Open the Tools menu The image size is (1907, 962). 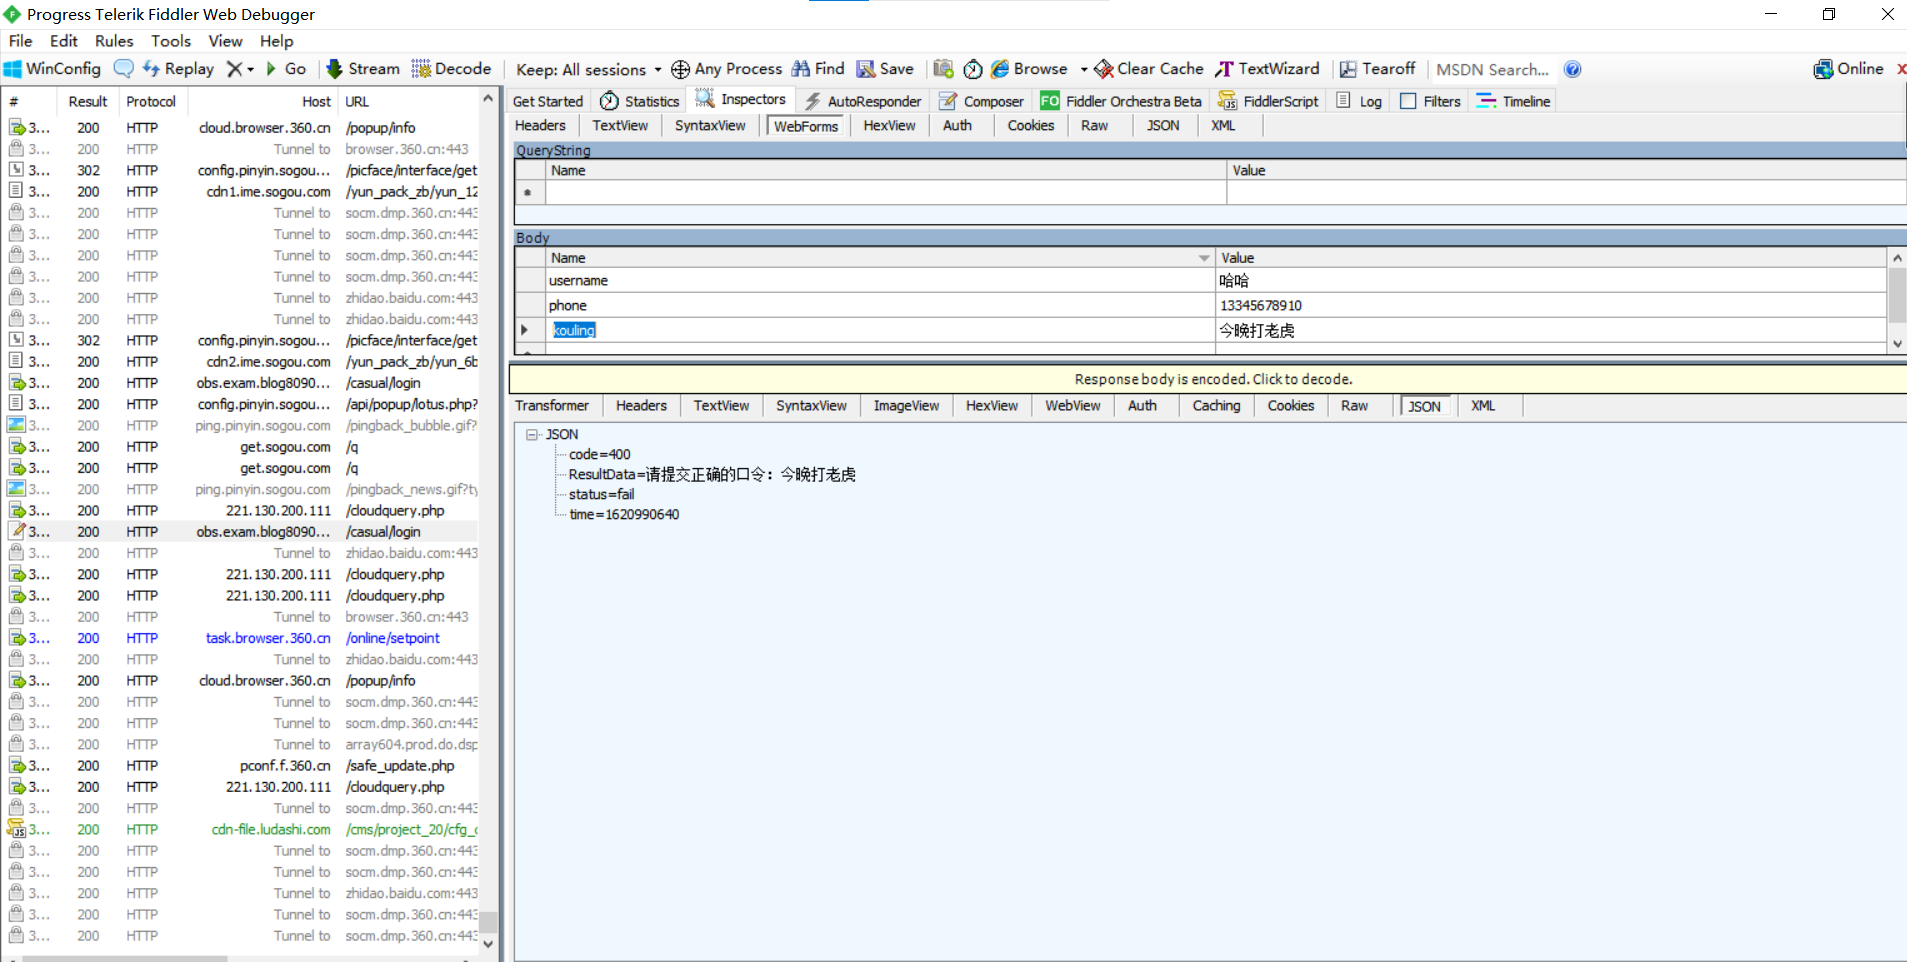tap(171, 41)
